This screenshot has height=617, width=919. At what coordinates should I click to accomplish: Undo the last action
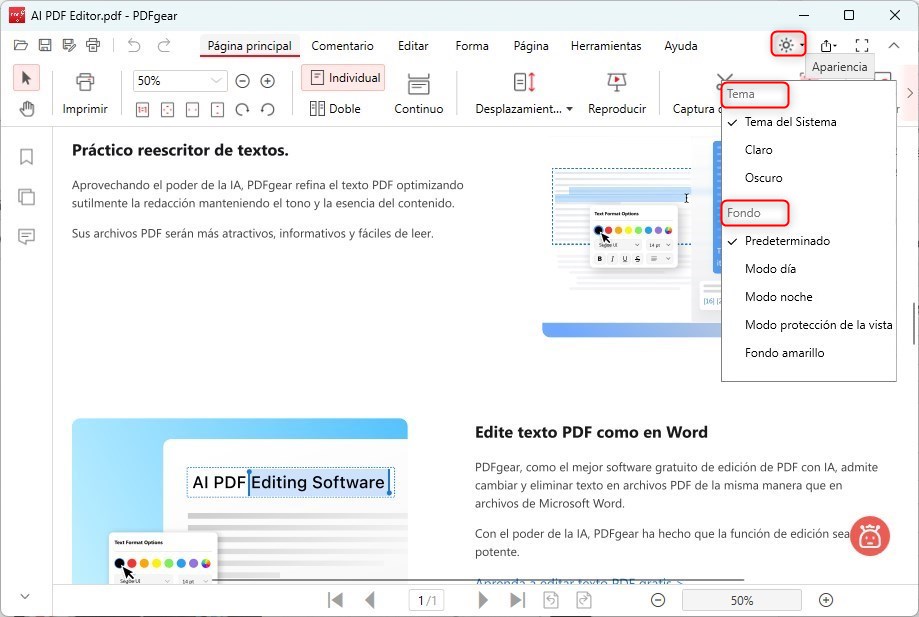134,45
